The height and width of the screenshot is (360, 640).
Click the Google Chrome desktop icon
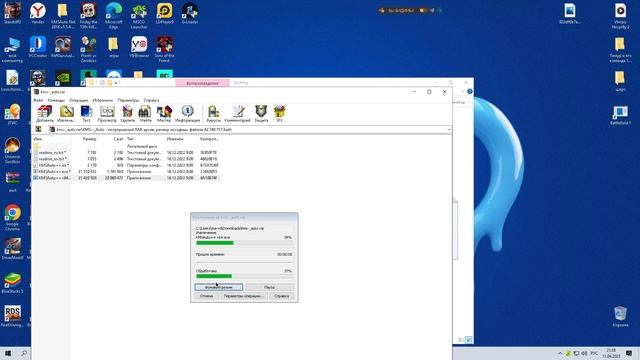[x=12, y=218]
